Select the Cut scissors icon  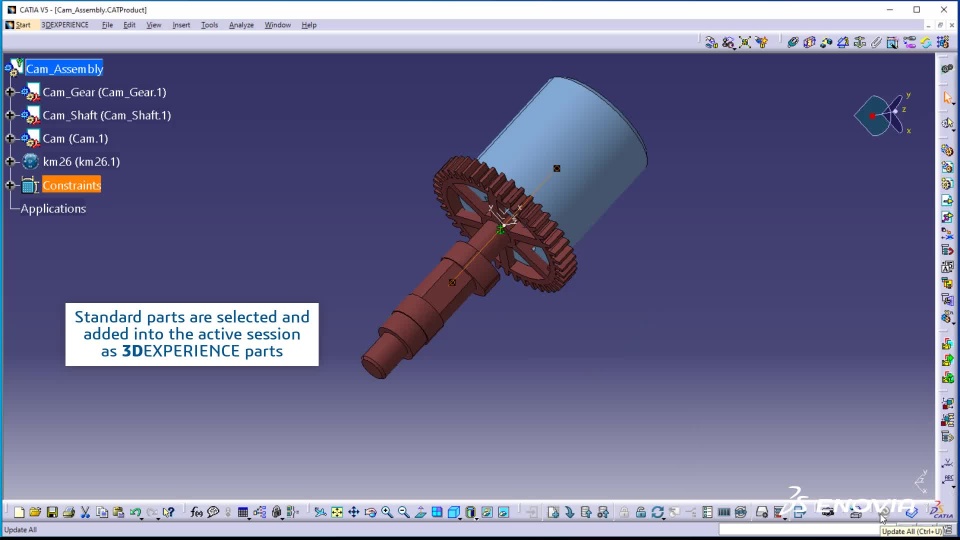[x=86, y=512]
